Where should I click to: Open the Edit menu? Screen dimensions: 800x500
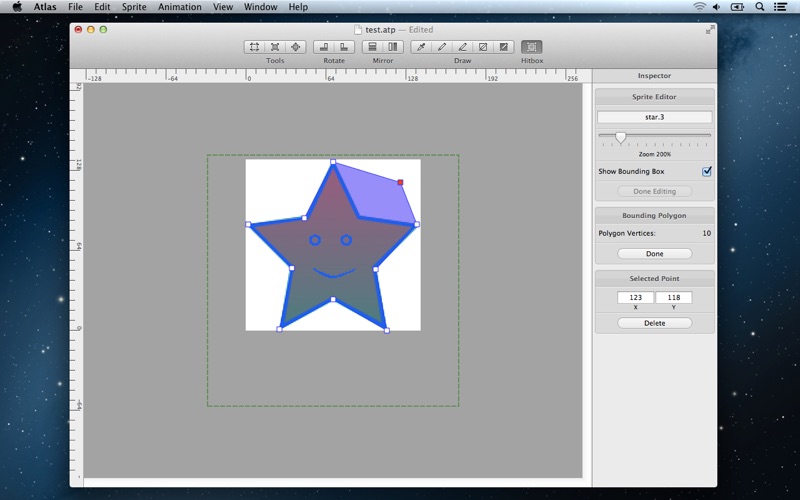[102, 7]
